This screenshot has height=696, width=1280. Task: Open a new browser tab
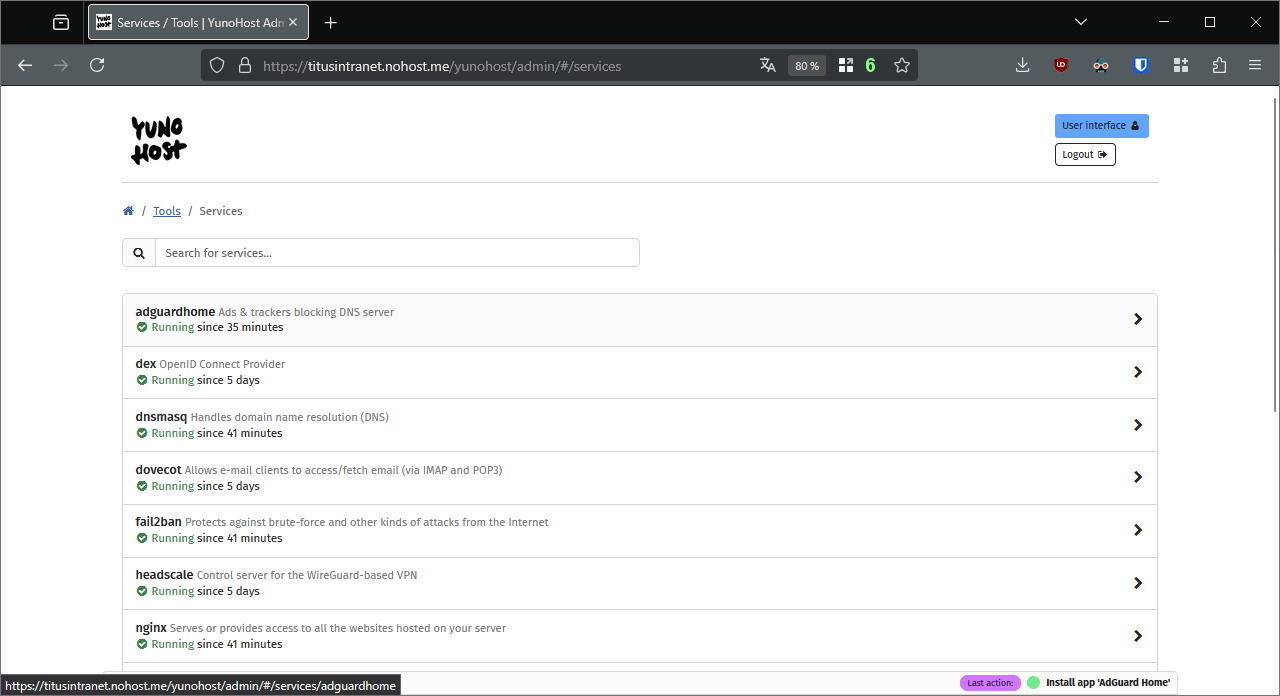(x=331, y=22)
